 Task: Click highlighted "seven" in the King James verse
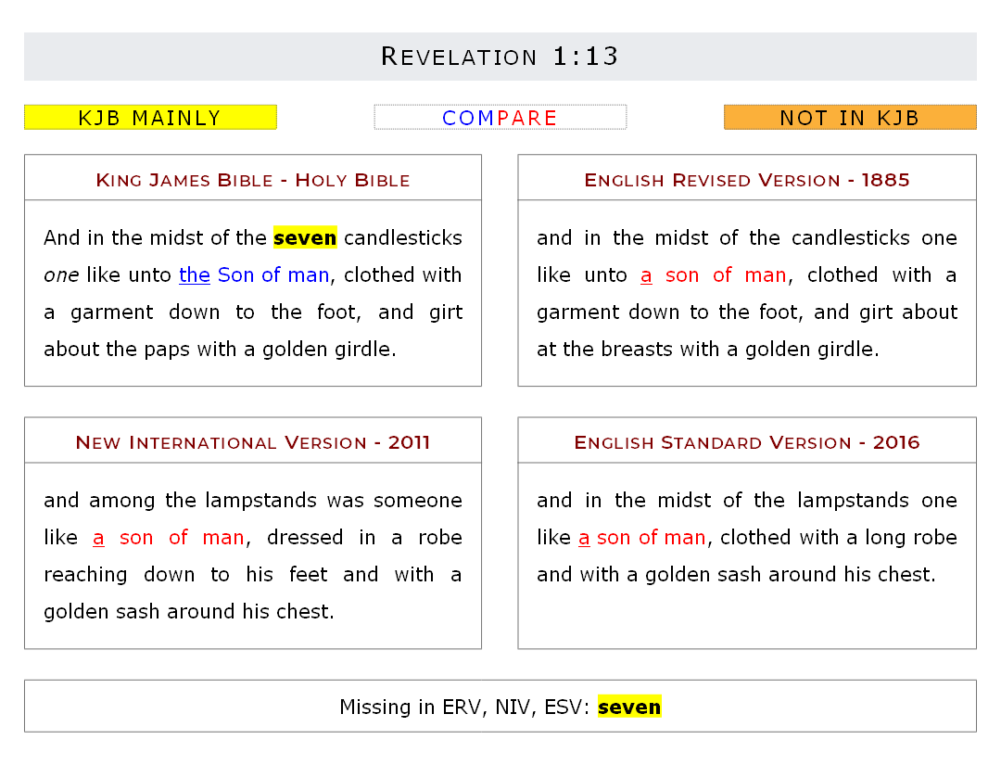point(305,238)
